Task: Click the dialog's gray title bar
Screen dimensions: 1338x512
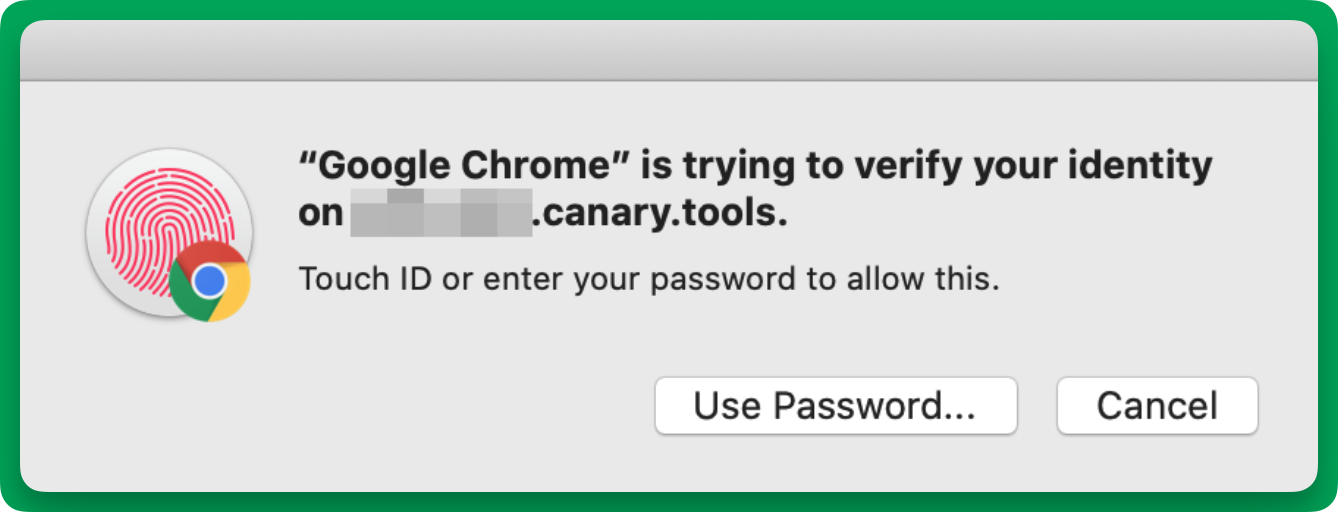Action: coord(668,50)
